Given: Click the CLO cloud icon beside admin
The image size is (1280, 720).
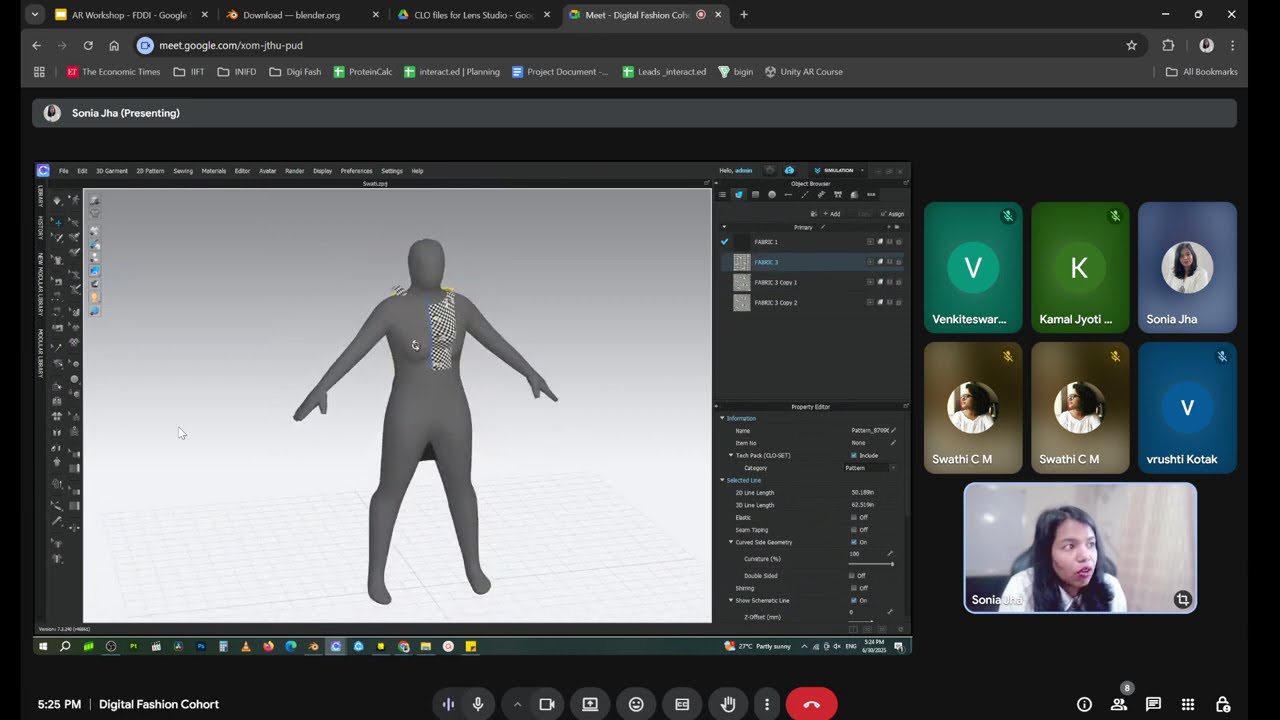Looking at the screenshot, I should click(789, 170).
